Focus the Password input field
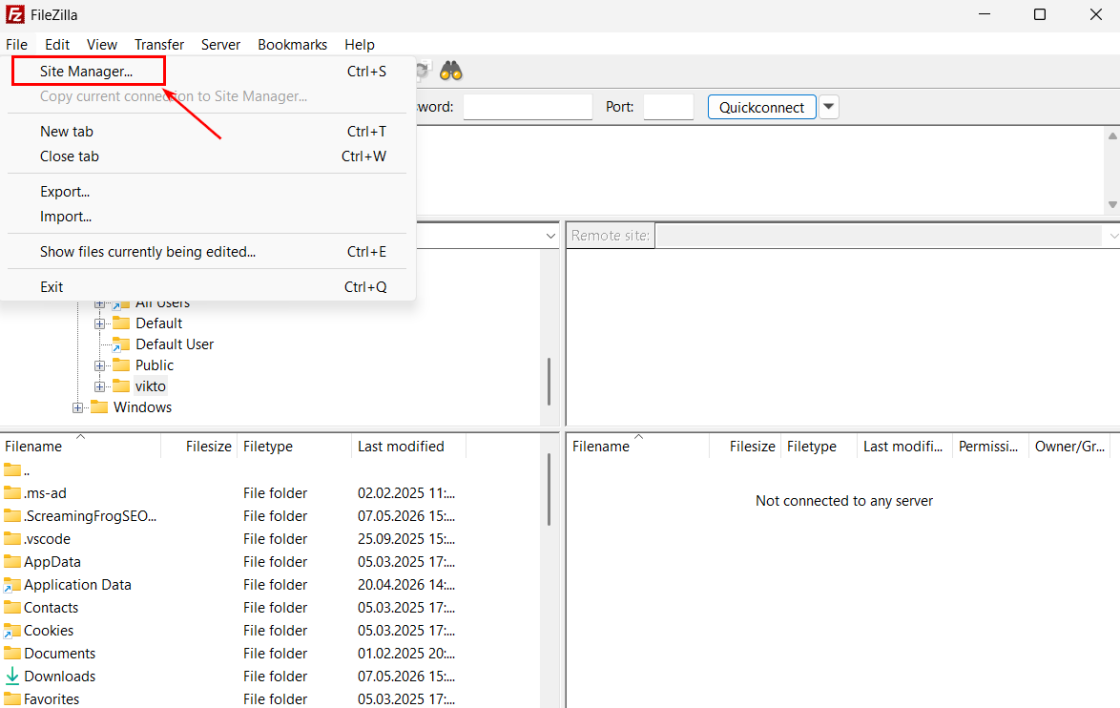This screenshot has width=1120, height=708. click(527, 107)
